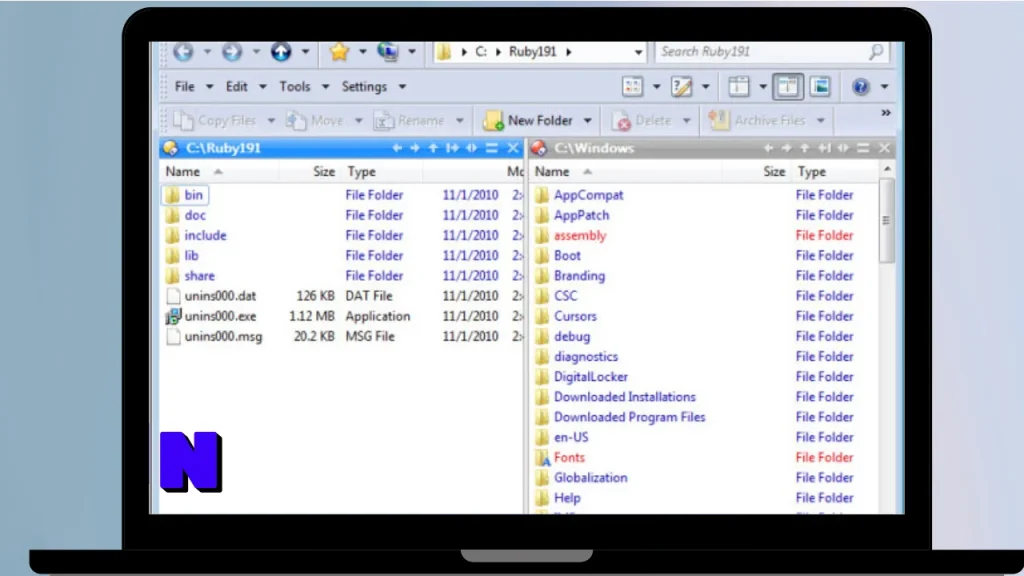The height and width of the screenshot is (576, 1024).
Task: Open the address path dropdown
Action: 638,52
